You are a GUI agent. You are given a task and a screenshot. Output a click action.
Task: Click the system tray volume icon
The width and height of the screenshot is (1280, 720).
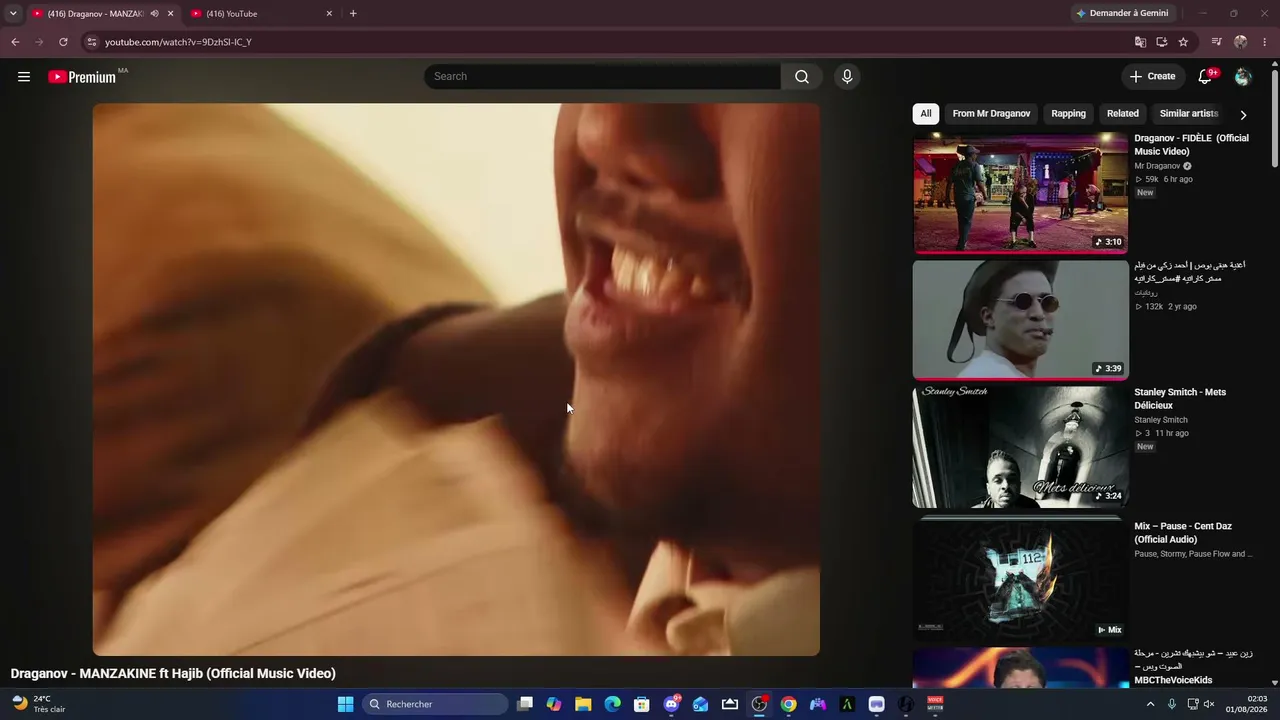[x=1209, y=704]
